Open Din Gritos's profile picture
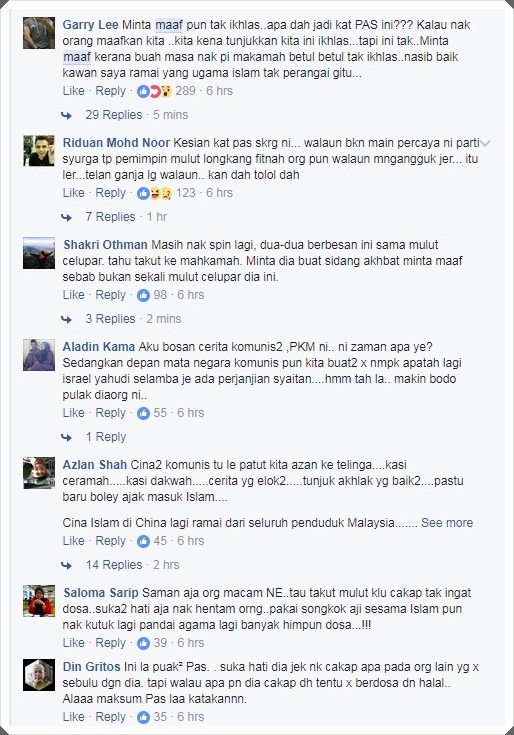 (x=39, y=675)
